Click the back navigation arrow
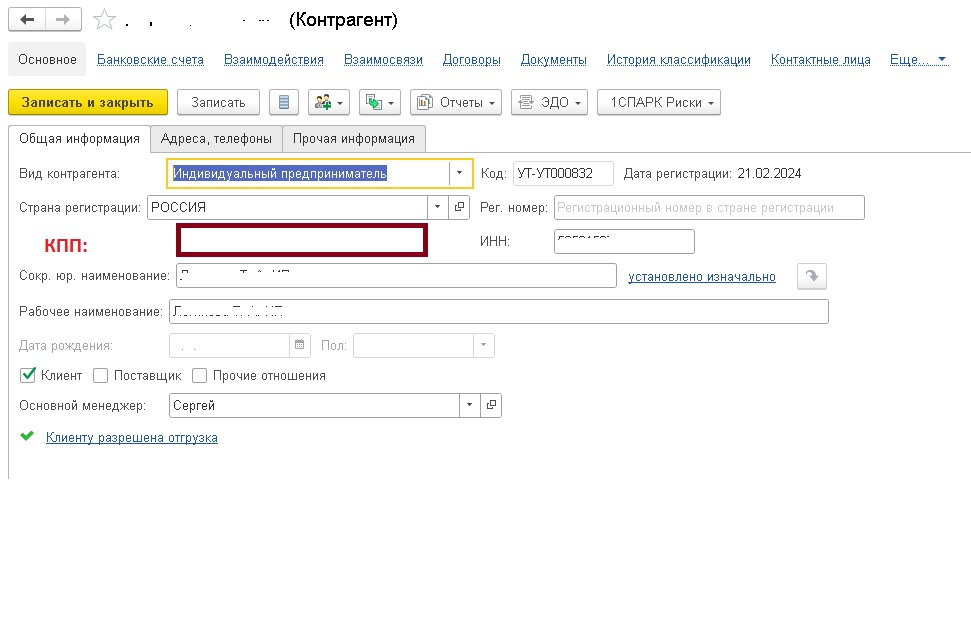 [27, 20]
